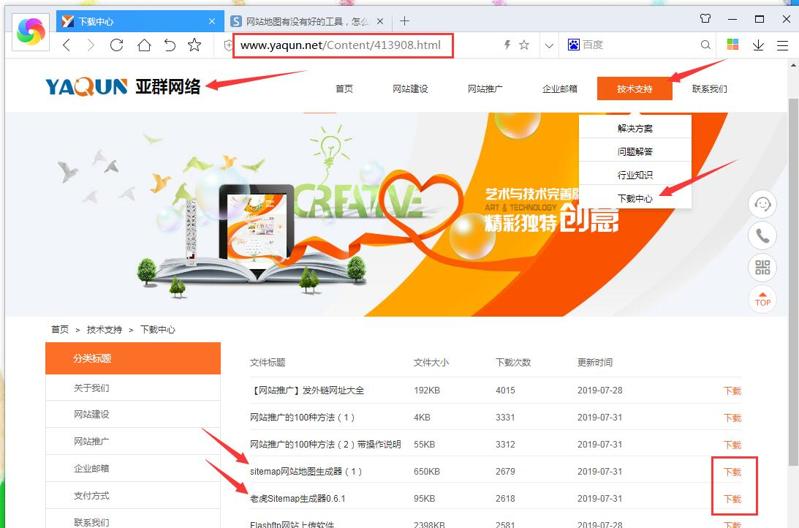799x528 pixels.
Task: Download 【网站推广】发外链网址大全 file
Action: point(732,391)
